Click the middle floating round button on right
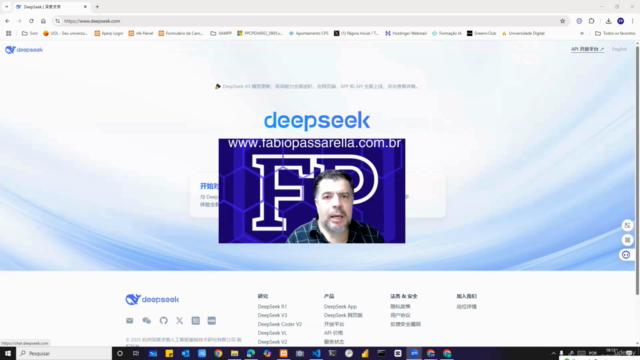The height and width of the screenshot is (360, 640). [627, 240]
